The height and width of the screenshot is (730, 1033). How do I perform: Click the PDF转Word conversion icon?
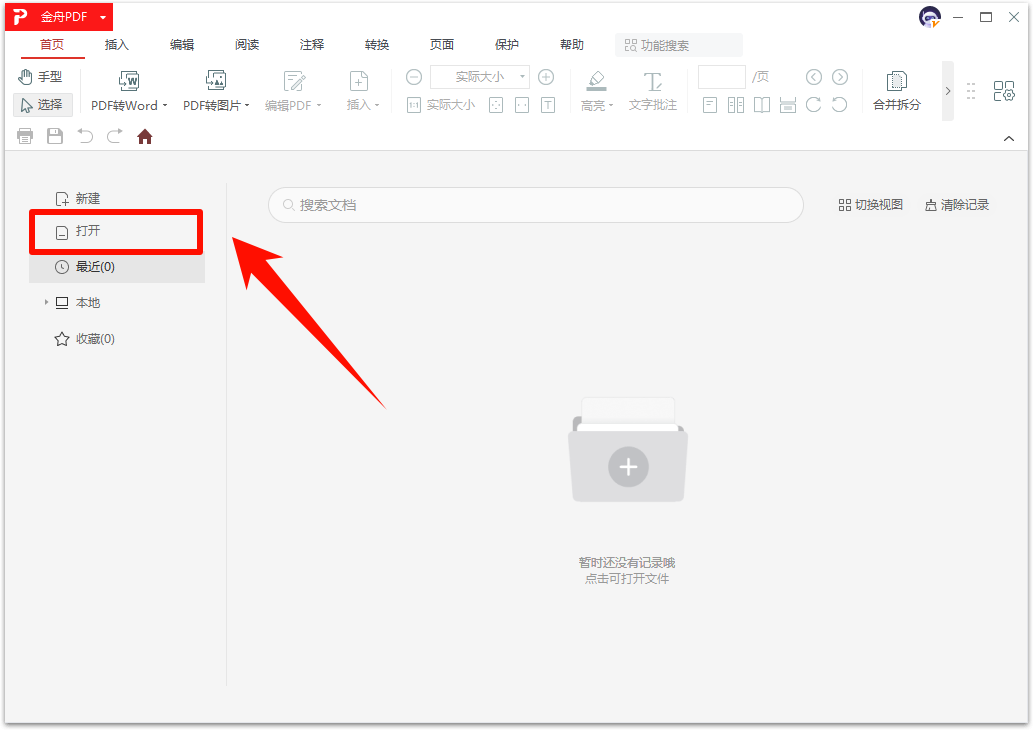129,82
